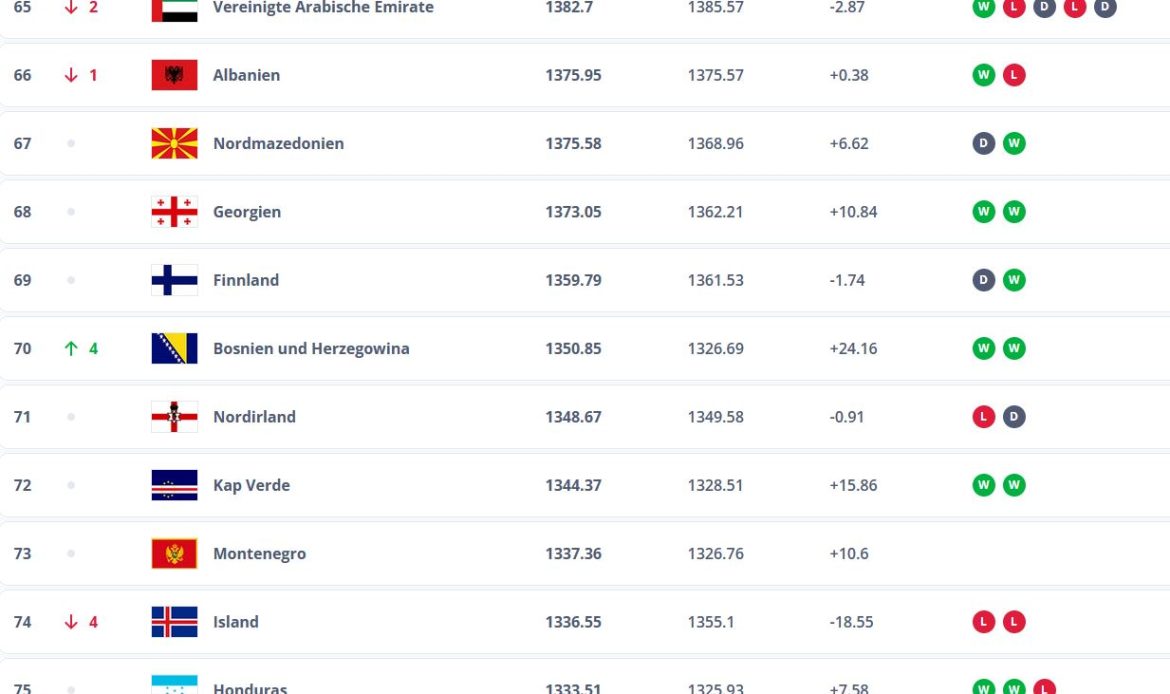Click the Northern Ireland flag icon
The width and height of the screenshot is (1170, 694).
[x=174, y=417]
